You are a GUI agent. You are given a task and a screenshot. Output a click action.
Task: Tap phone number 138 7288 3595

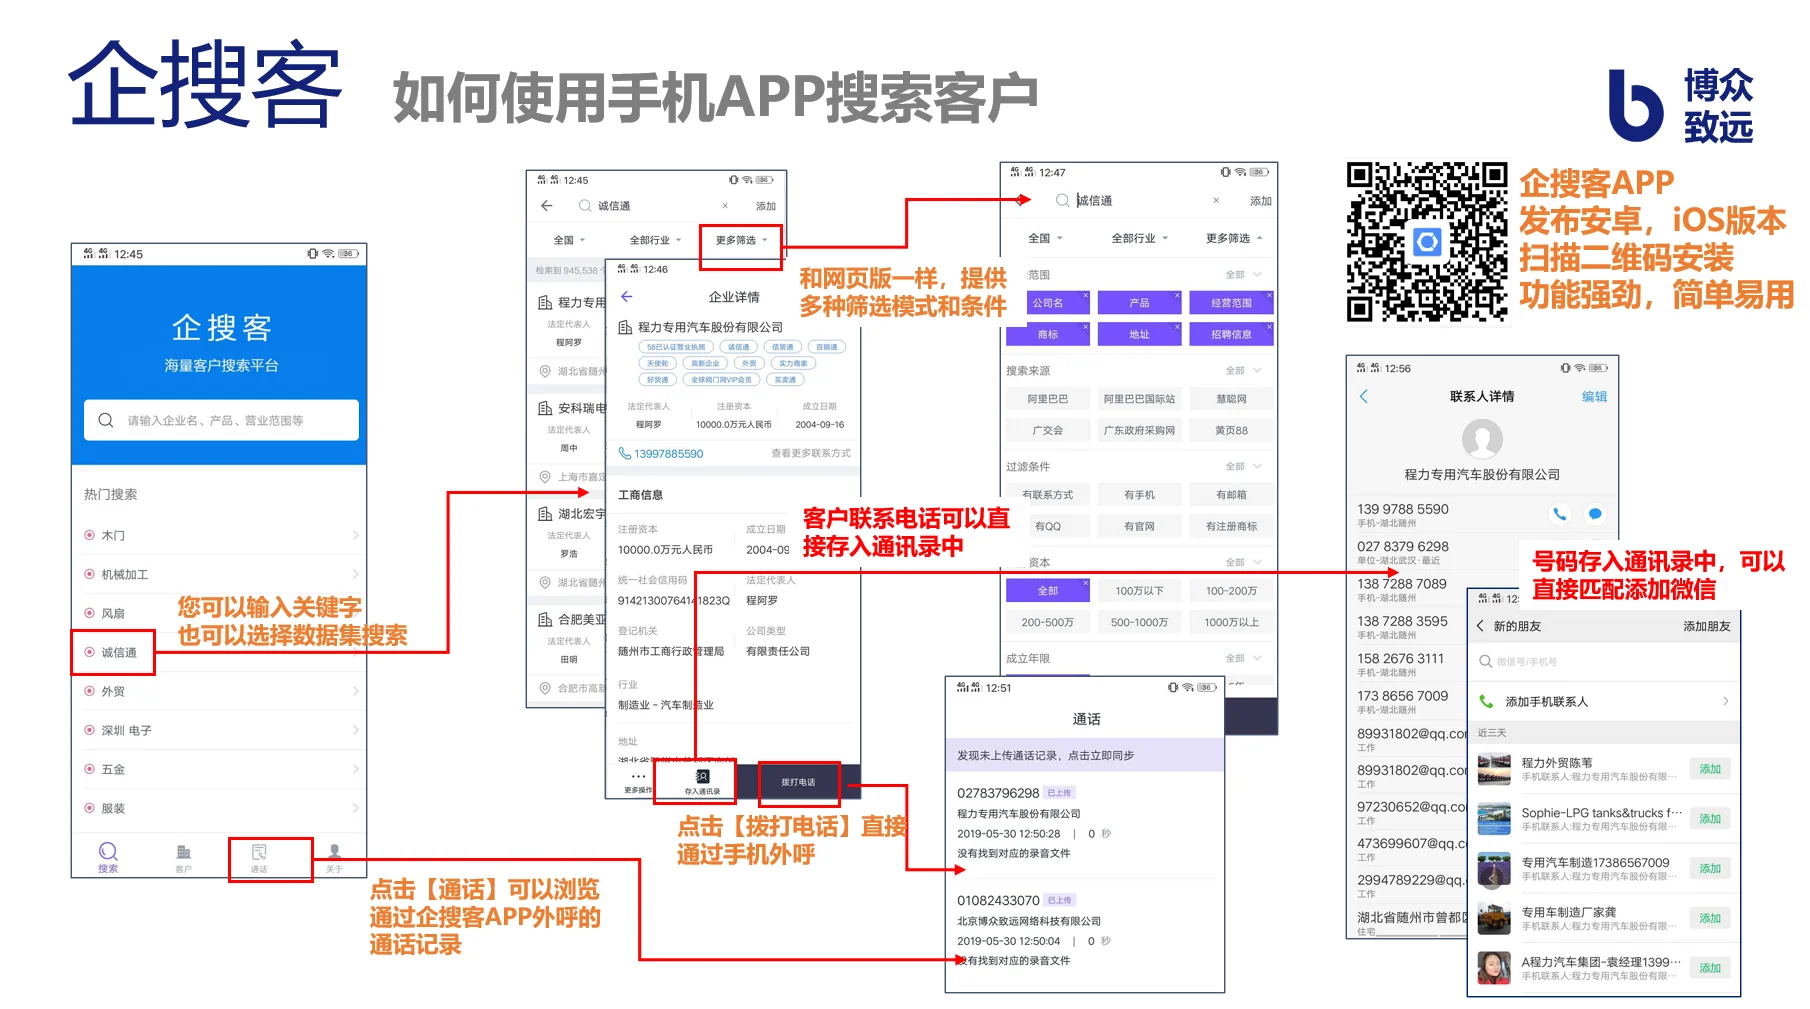pos(1402,621)
